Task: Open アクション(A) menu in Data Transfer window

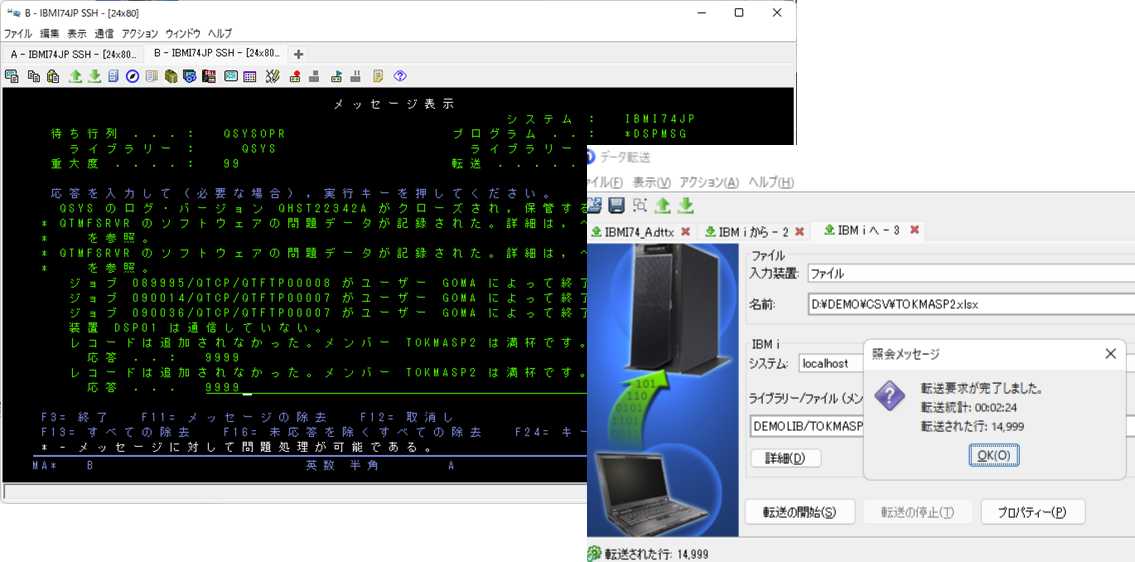Action: (709, 182)
